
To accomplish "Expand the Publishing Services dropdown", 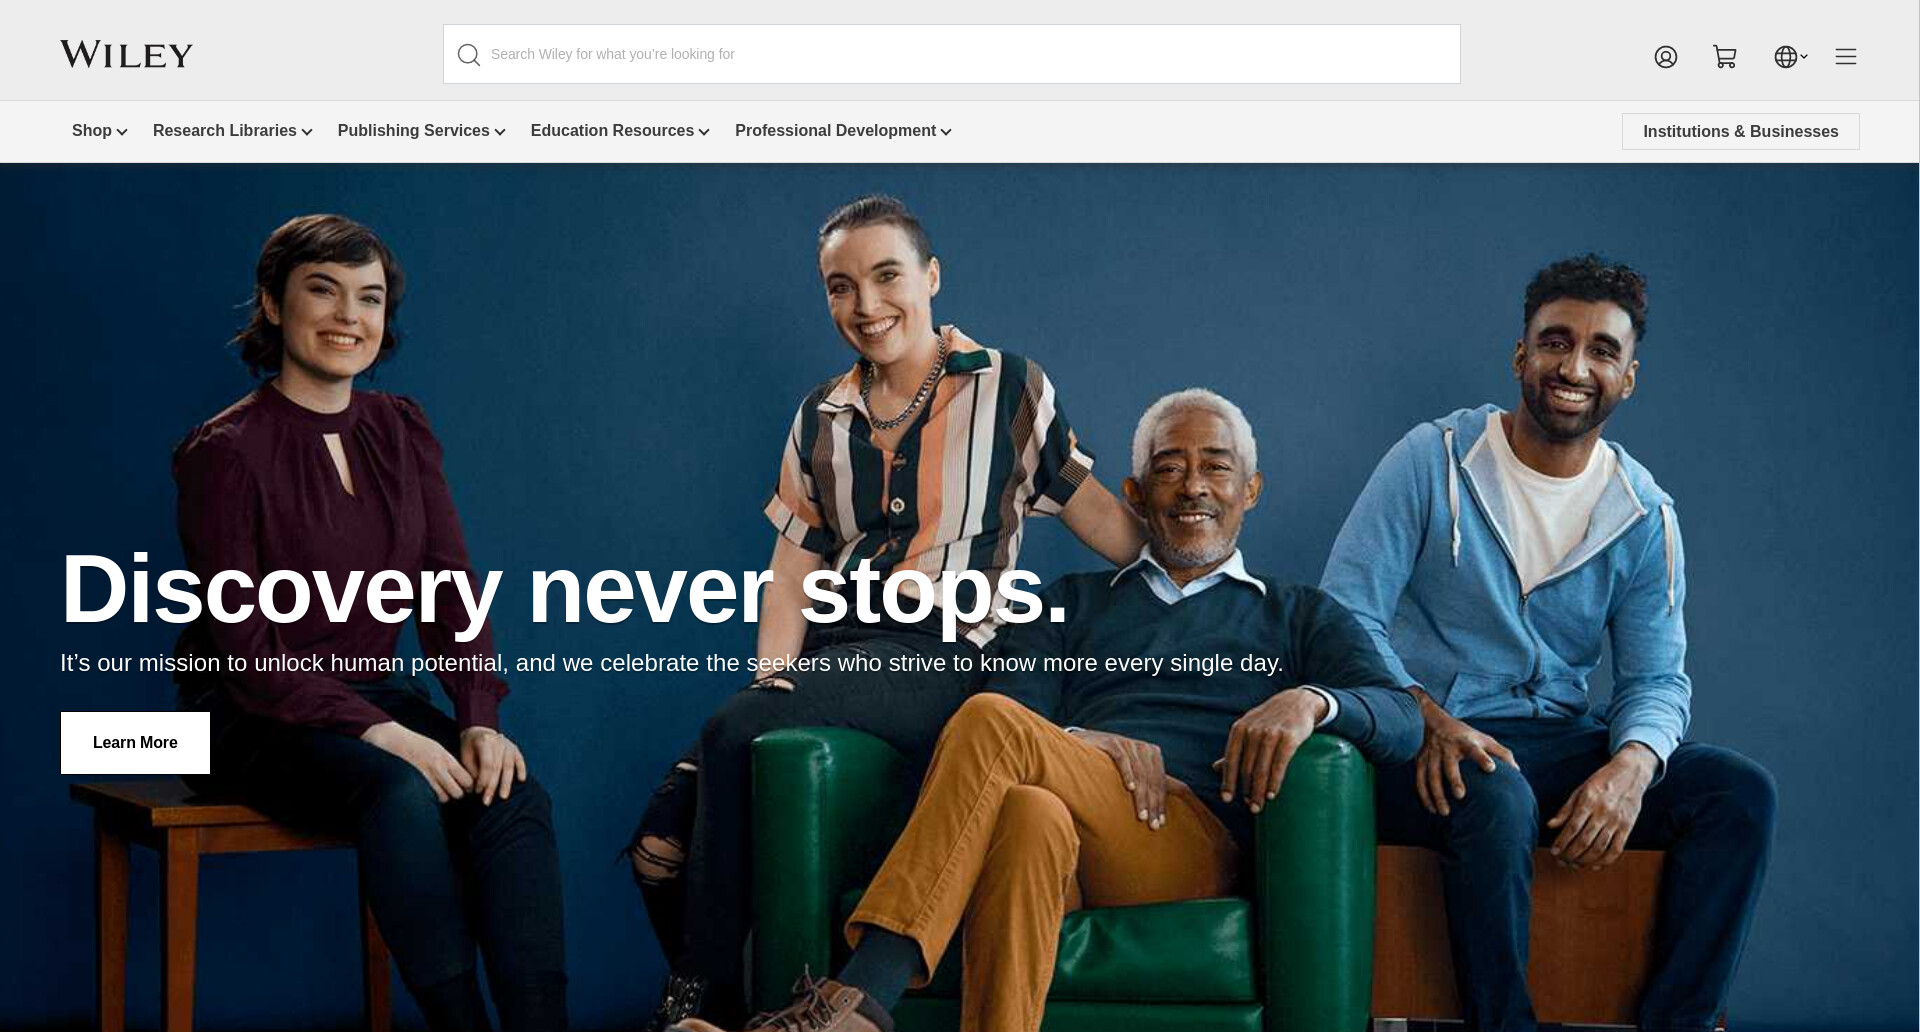I will click(422, 131).
